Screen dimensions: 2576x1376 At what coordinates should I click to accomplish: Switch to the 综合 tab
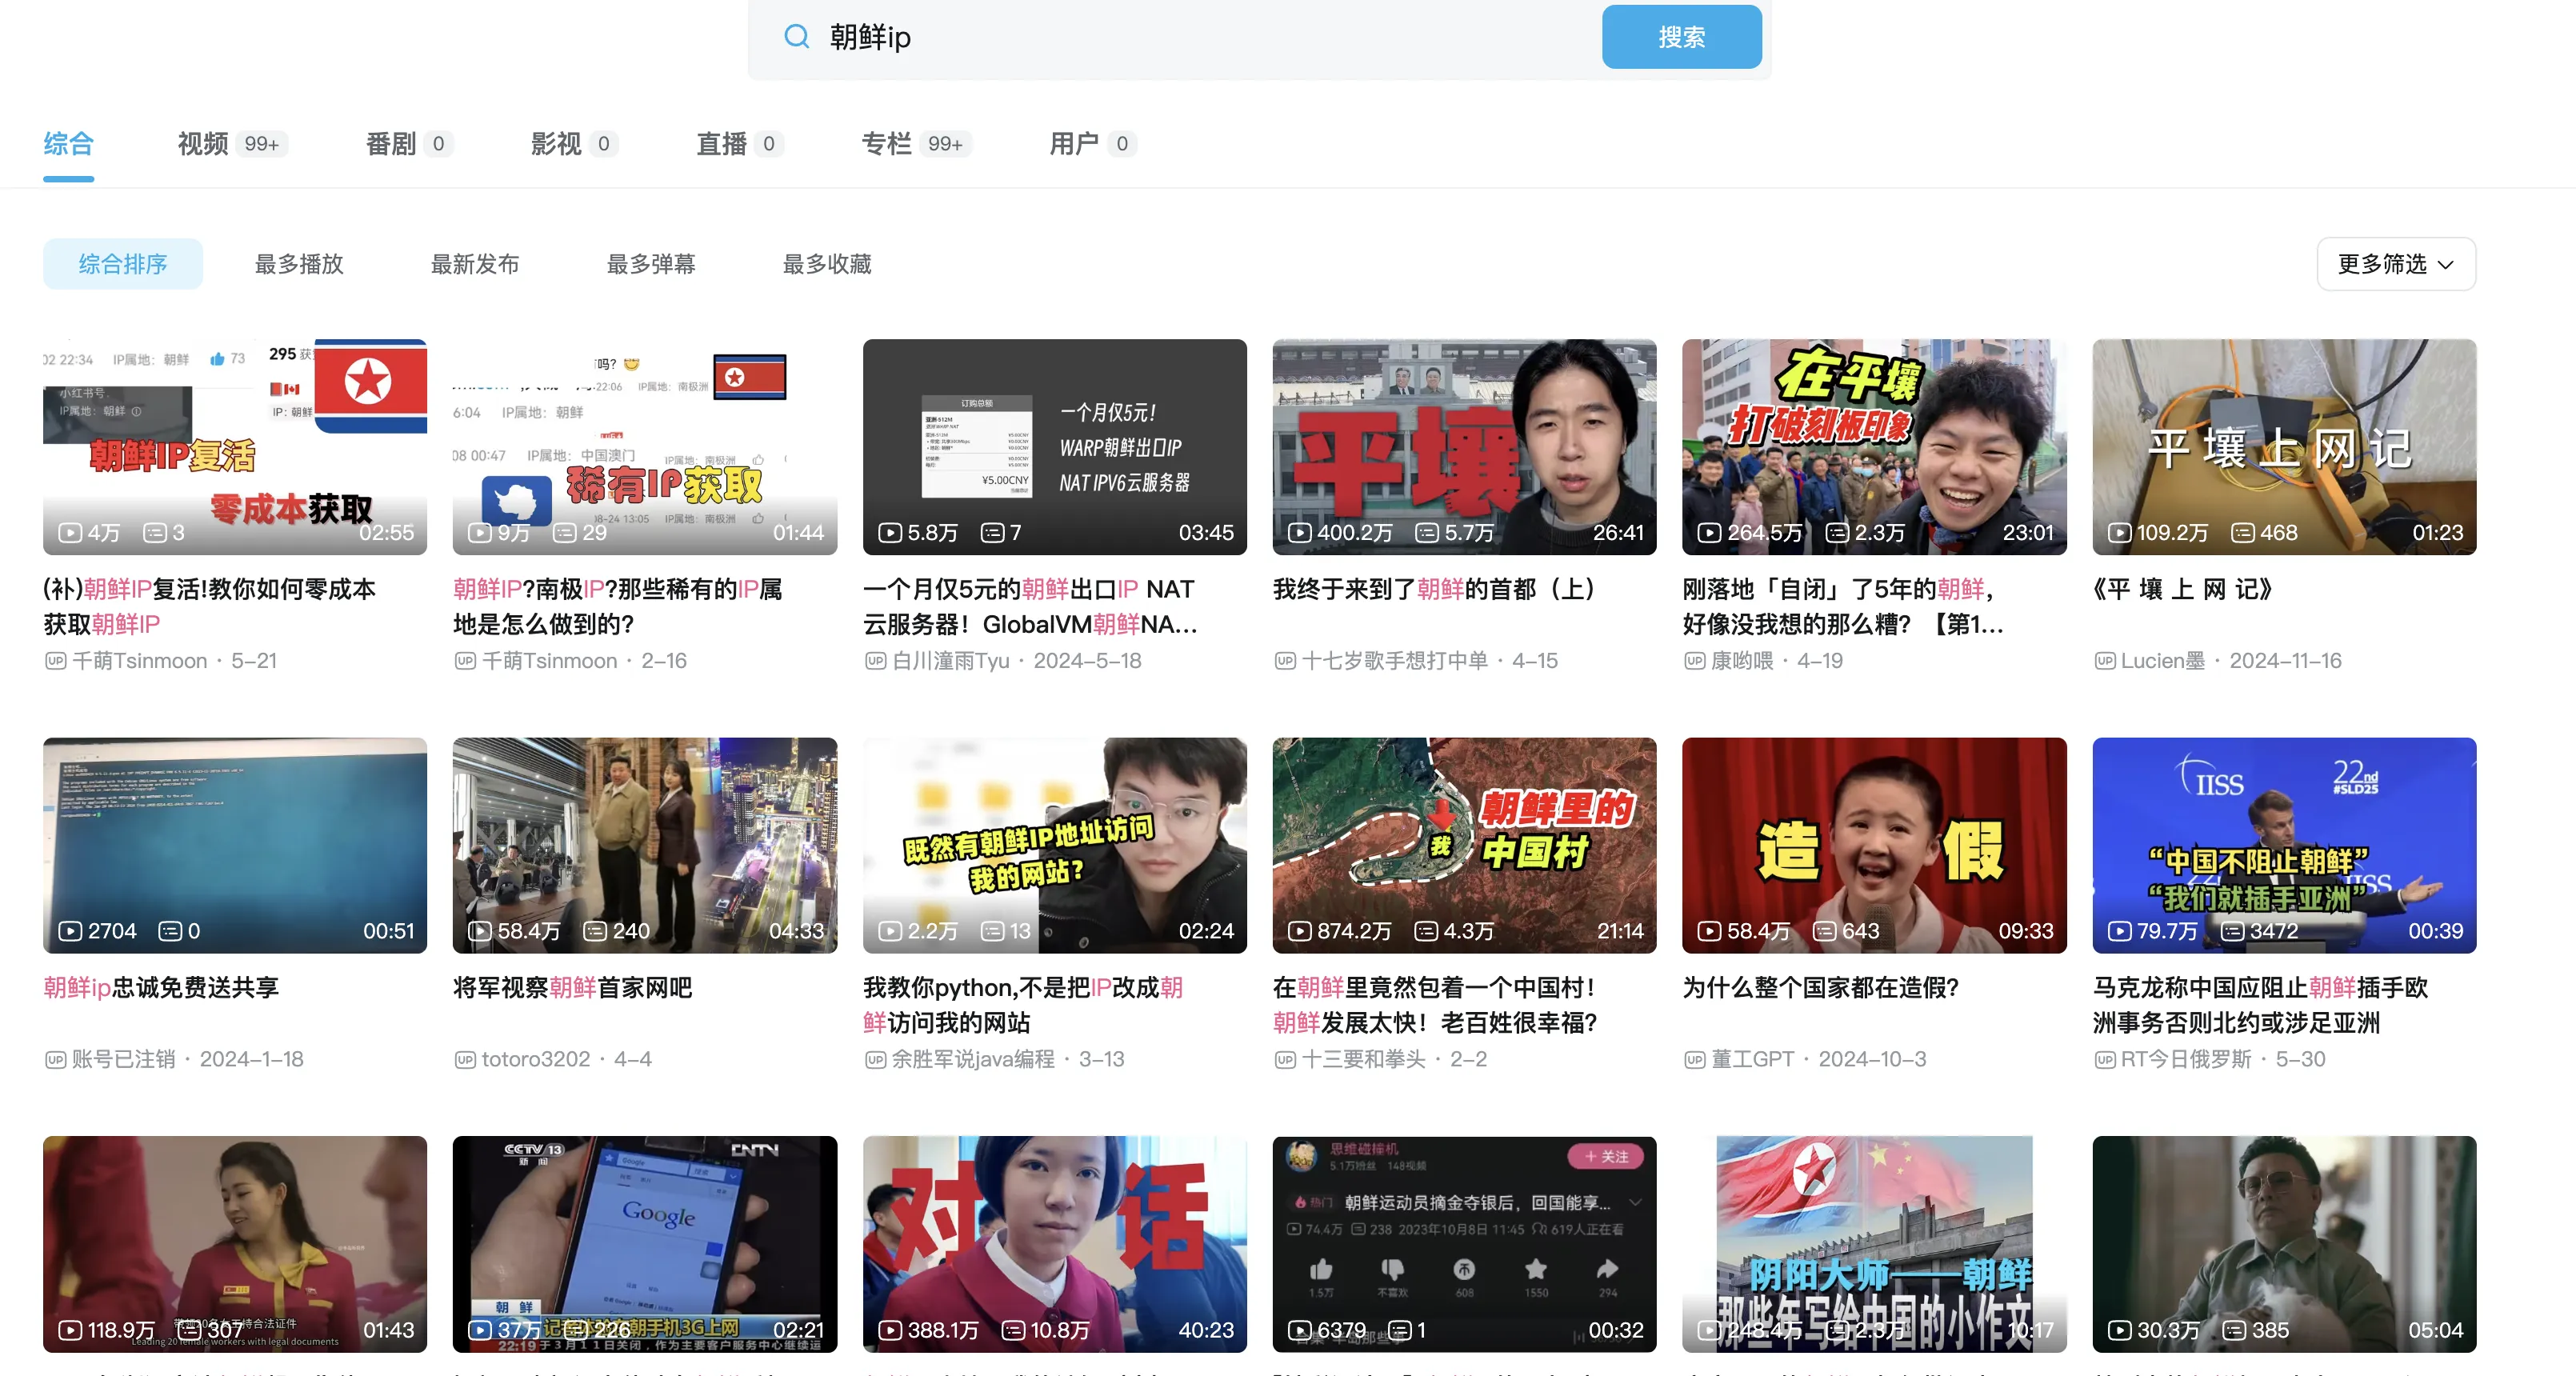68,144
